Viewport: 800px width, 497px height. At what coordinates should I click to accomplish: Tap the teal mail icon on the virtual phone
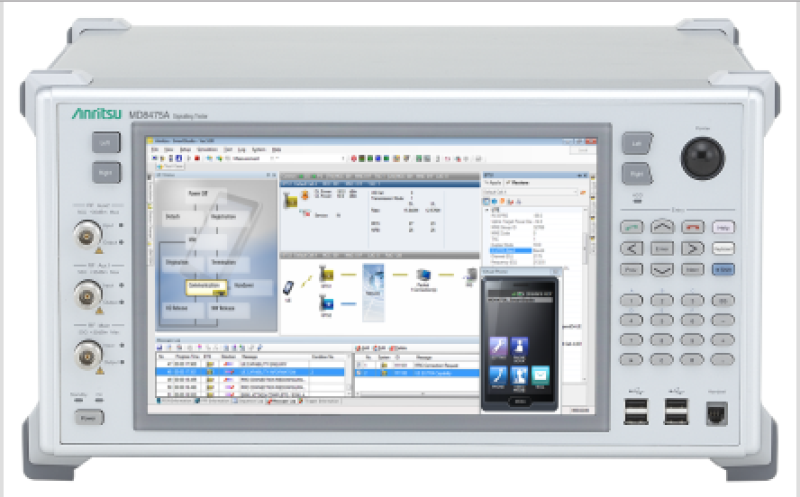540,376
